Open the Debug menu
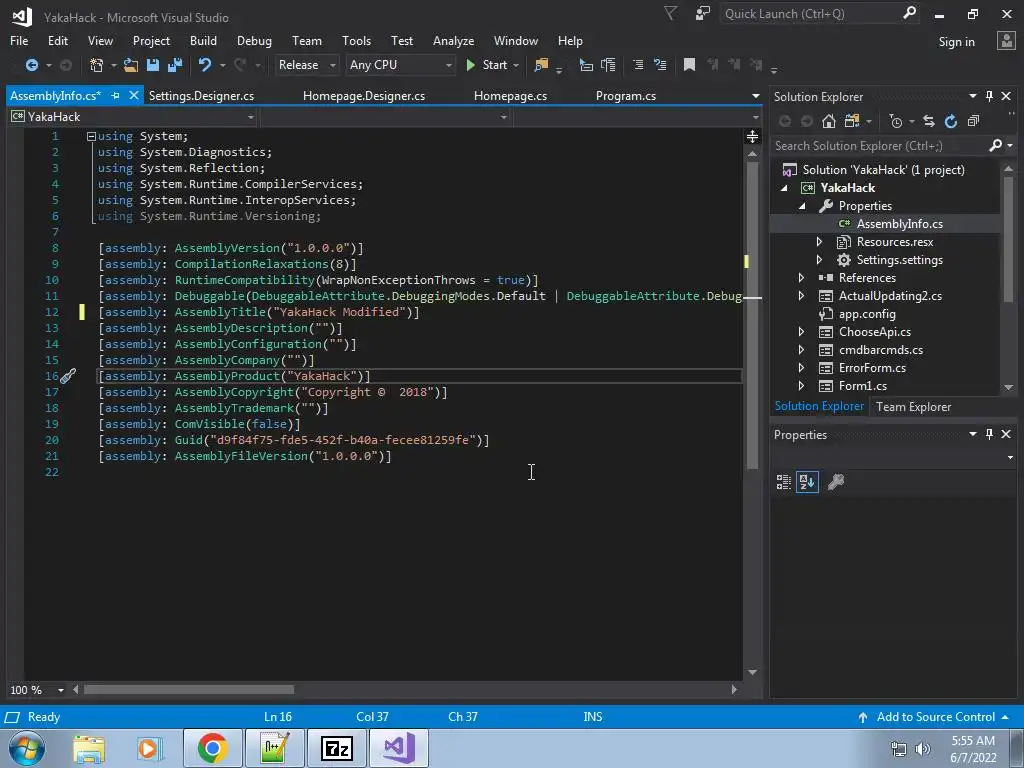1024x768 pixels. coord(254,40)
